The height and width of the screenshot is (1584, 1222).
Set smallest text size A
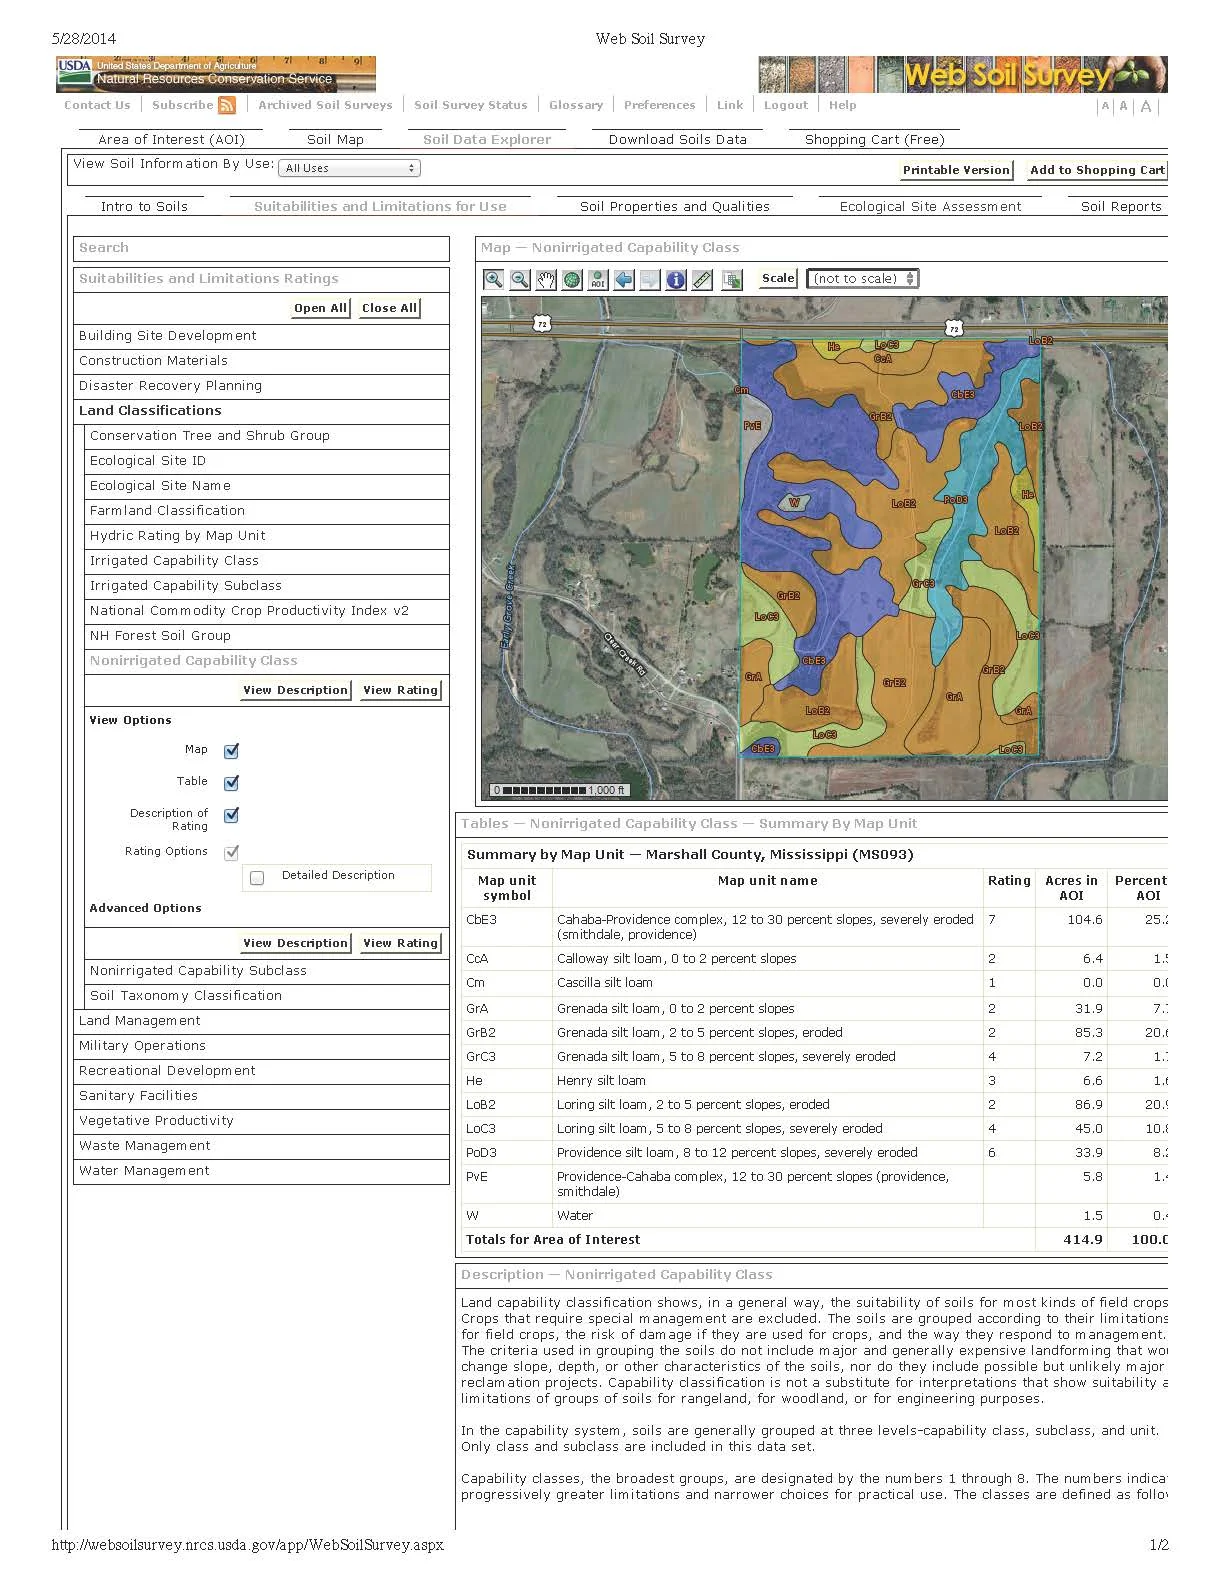(x=1105, y=106)
